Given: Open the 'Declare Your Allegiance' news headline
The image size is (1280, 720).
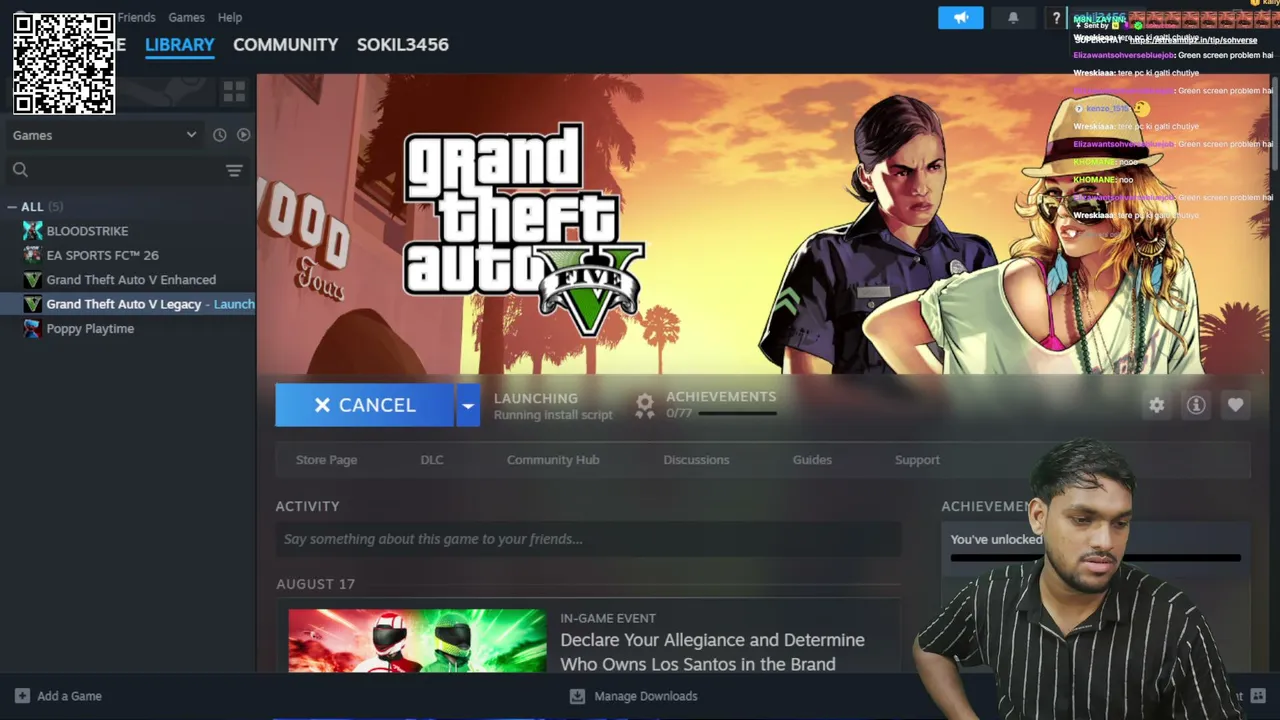Looking at the screenshot, I should [712, 652].
